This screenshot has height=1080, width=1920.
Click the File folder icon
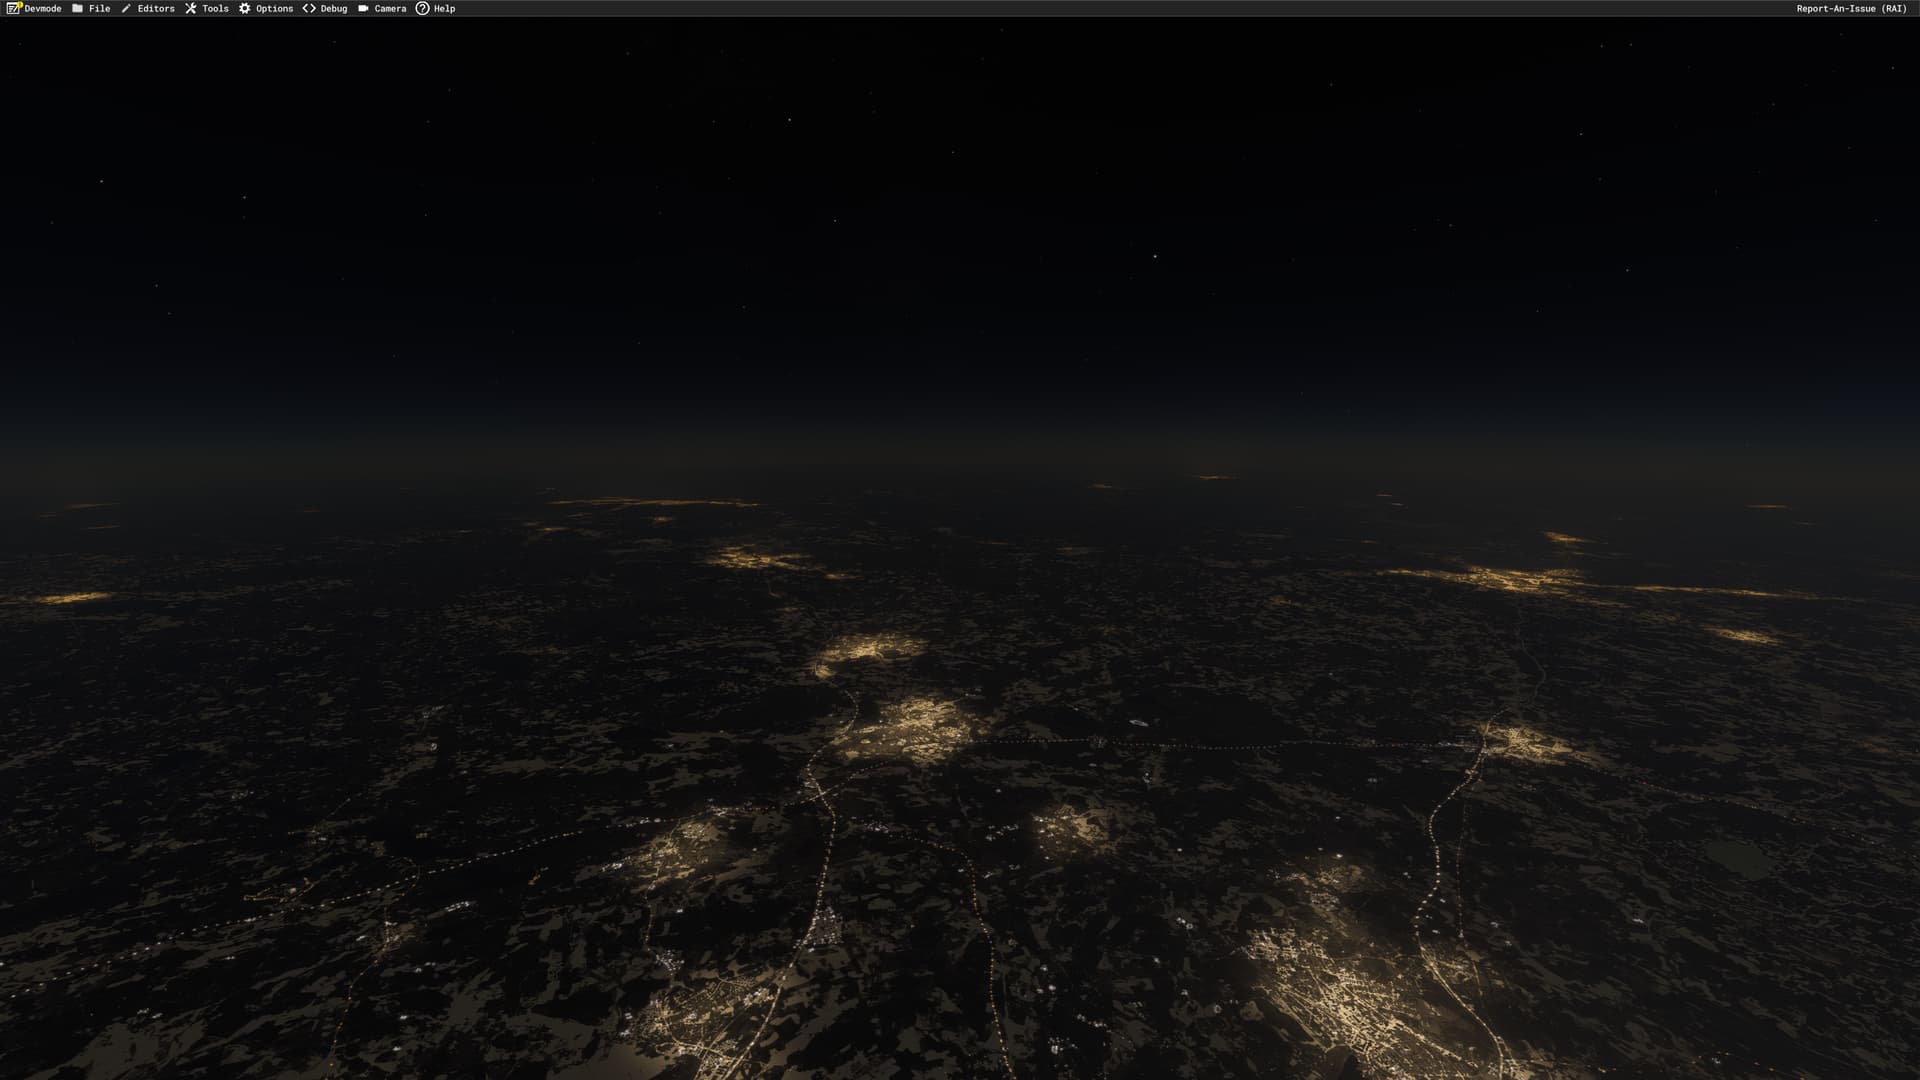tap(78, 8)
